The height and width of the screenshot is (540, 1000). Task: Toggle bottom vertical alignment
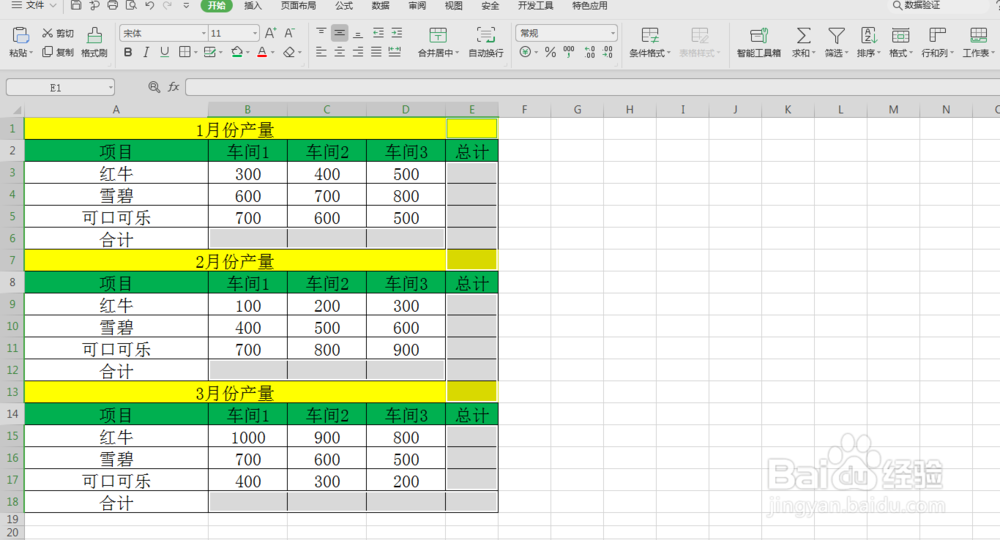358,33
